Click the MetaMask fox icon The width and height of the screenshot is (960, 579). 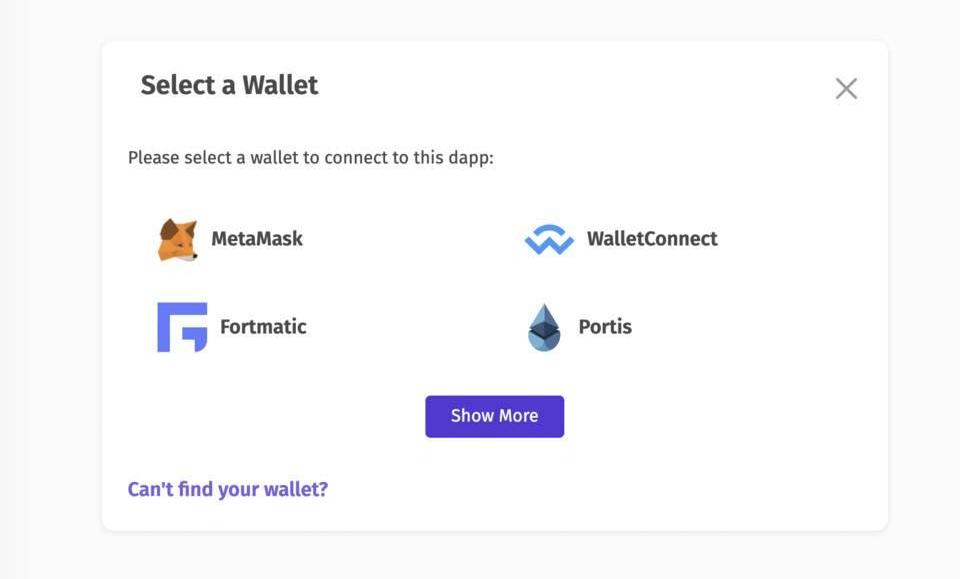(x=178, y=240)
